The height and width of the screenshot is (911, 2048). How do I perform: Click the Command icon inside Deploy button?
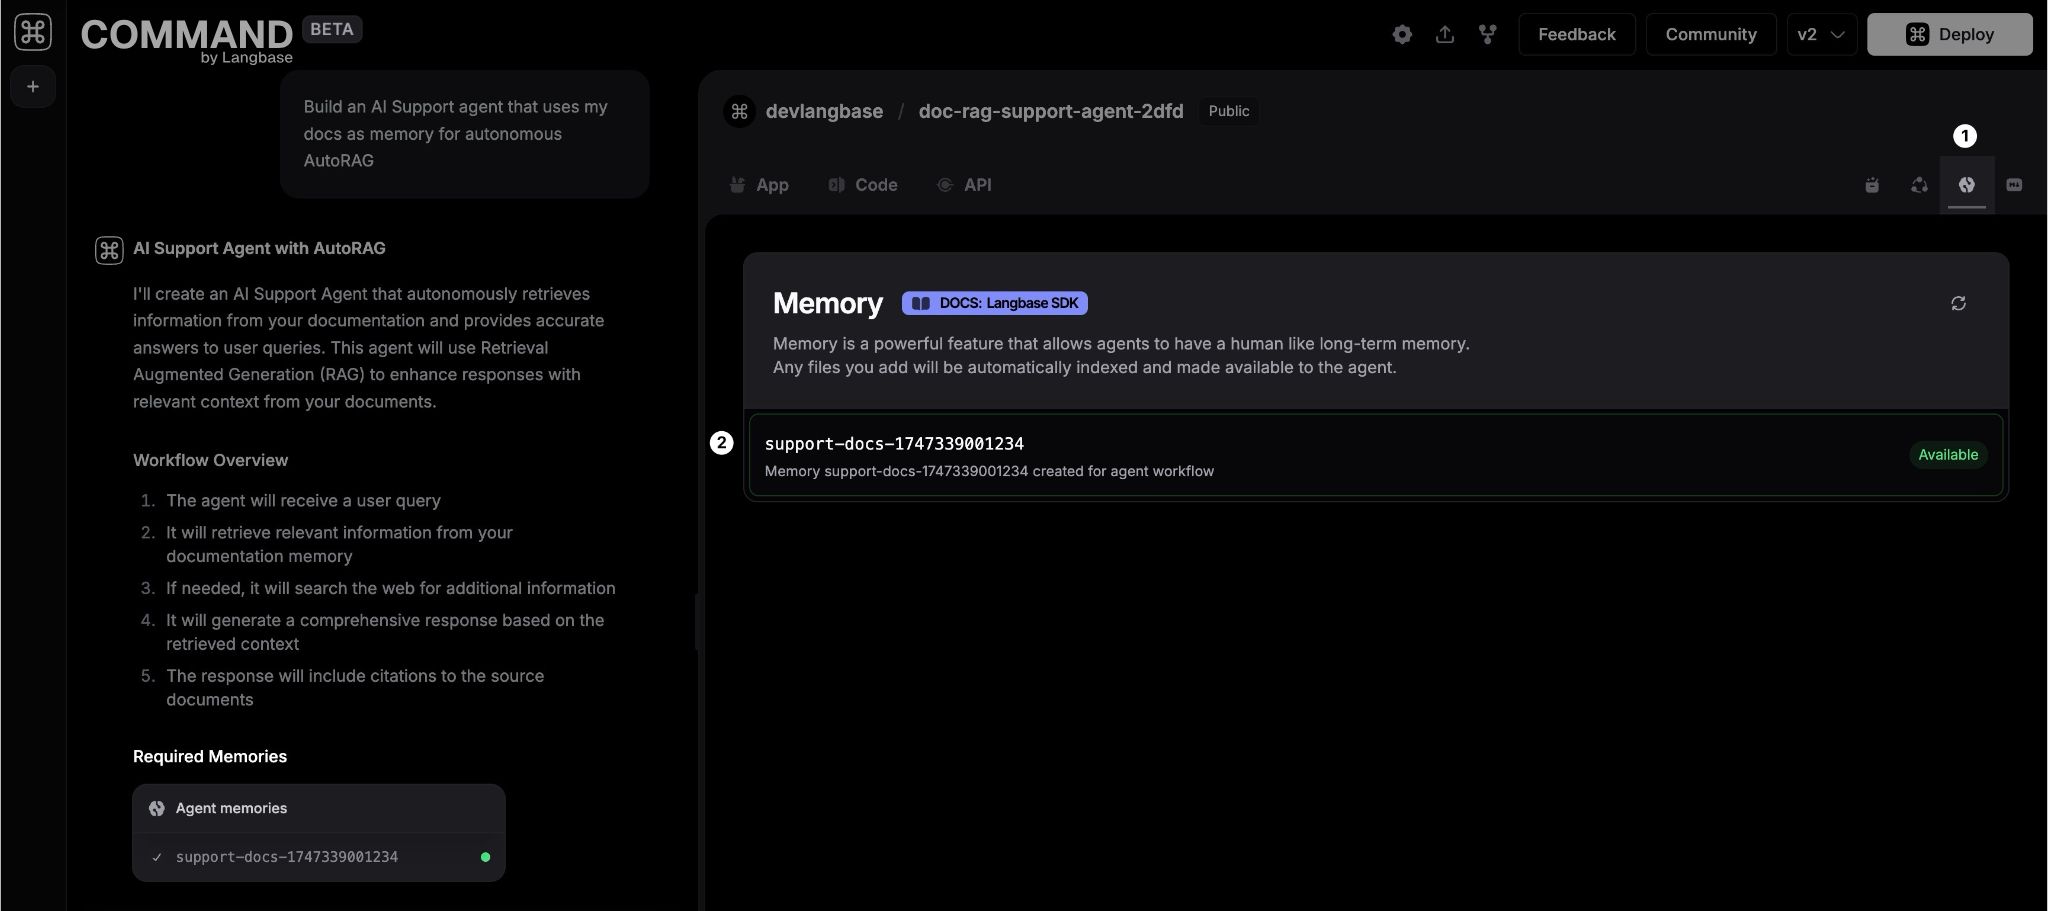pyautogui.click(x=1917, y=34)
